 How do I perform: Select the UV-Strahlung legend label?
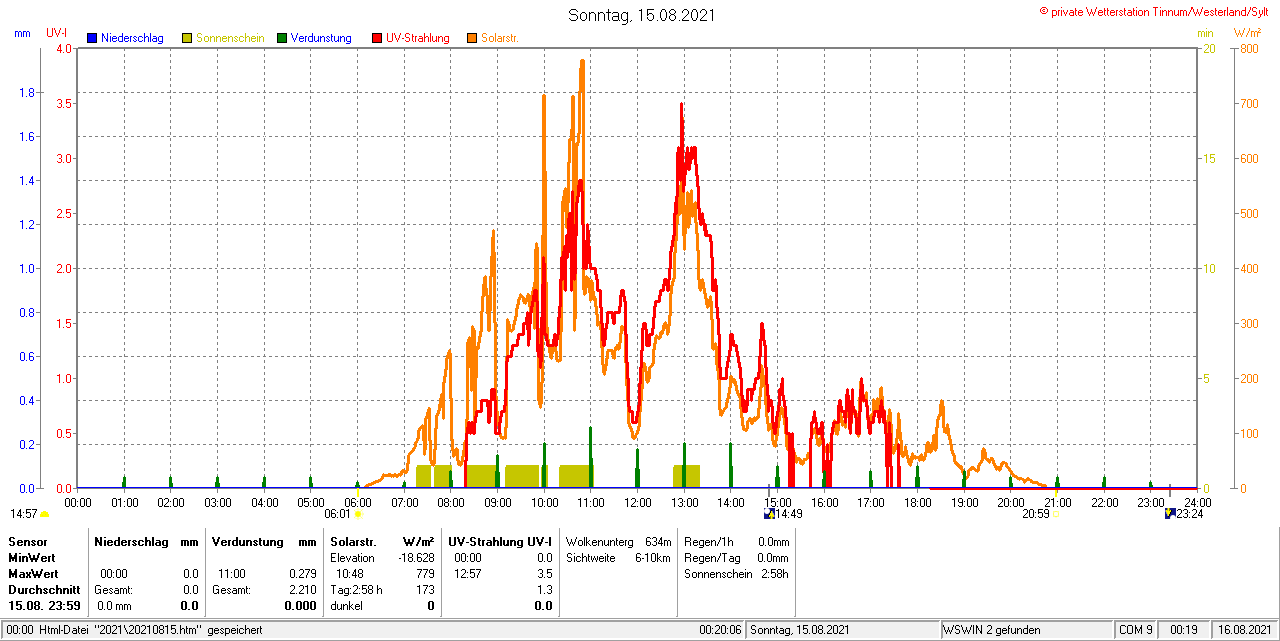(419, 38)
